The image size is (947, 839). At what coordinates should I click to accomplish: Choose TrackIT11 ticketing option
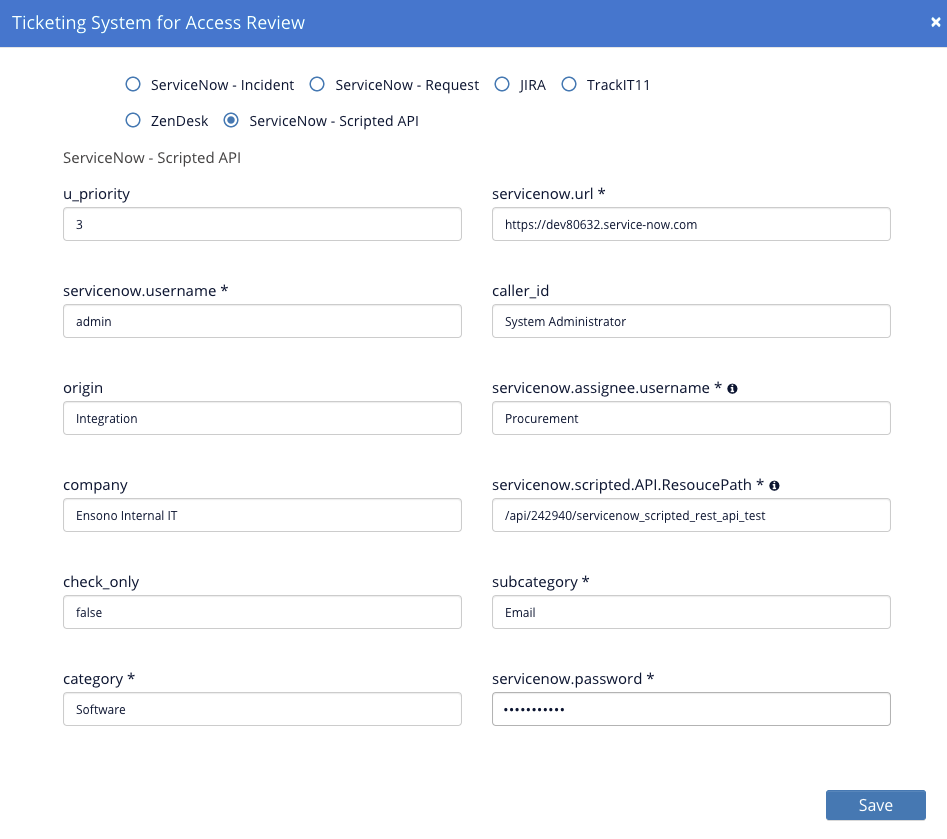coord(569,84)
